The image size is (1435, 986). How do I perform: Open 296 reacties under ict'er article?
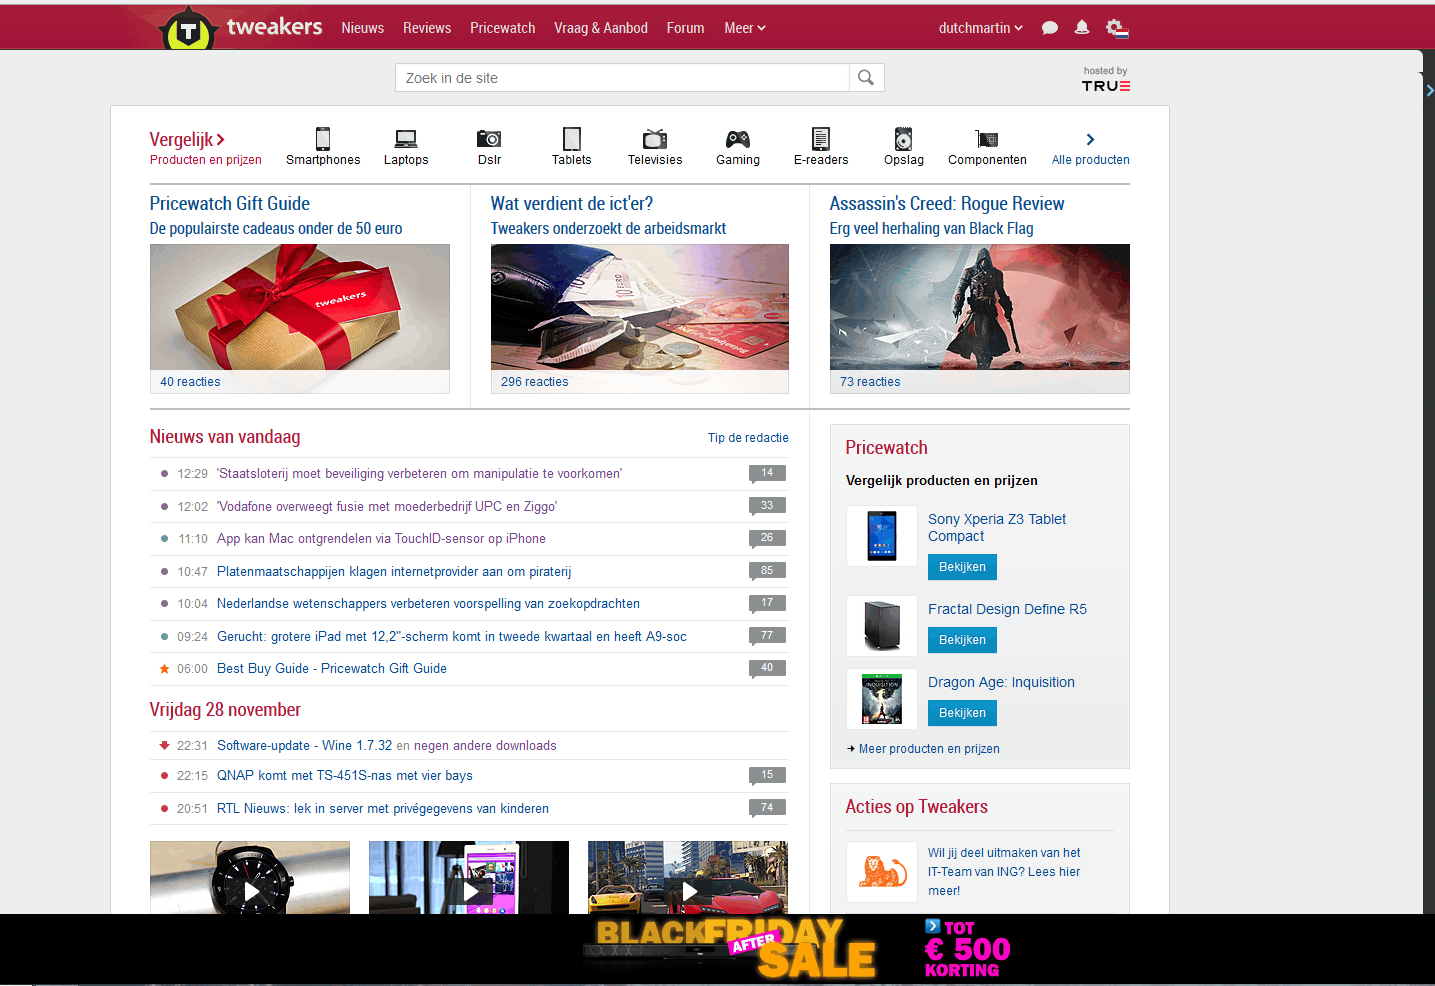(x=534, y=382)
